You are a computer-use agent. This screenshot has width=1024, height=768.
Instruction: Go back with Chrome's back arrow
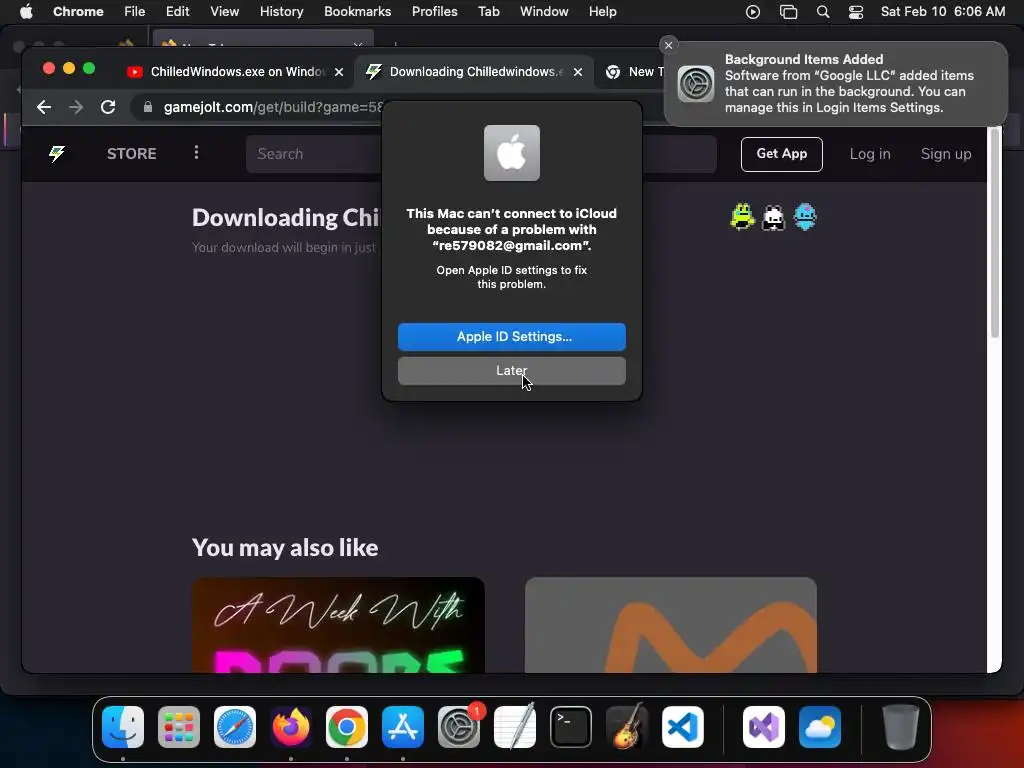coord(44,107)
